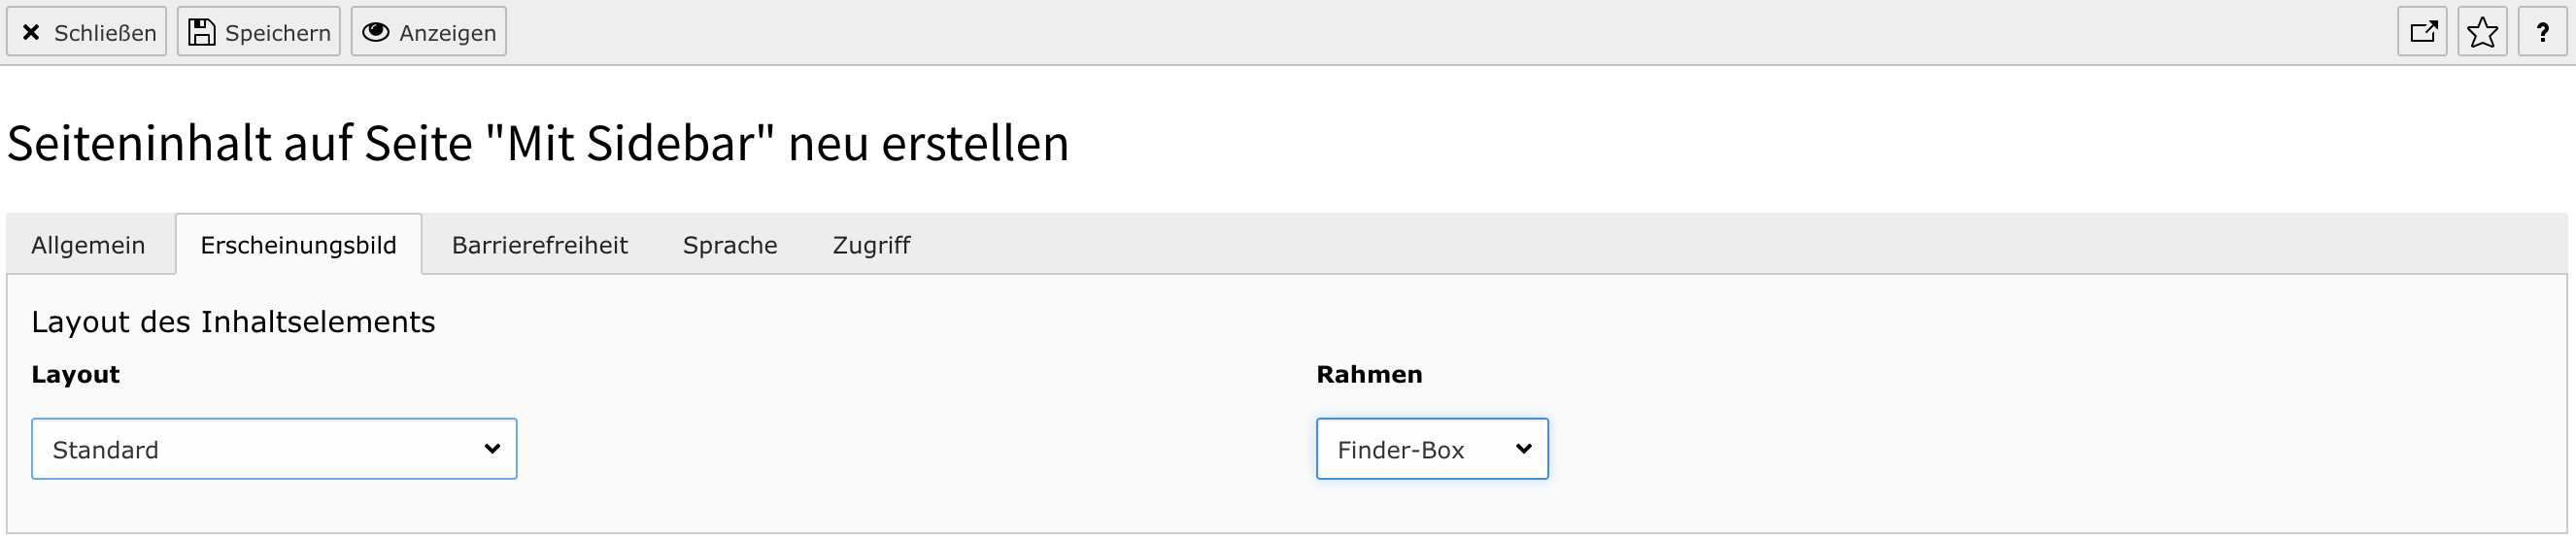Click the Speichern button label
This screenshot has width=2576, height=540.
278,33
